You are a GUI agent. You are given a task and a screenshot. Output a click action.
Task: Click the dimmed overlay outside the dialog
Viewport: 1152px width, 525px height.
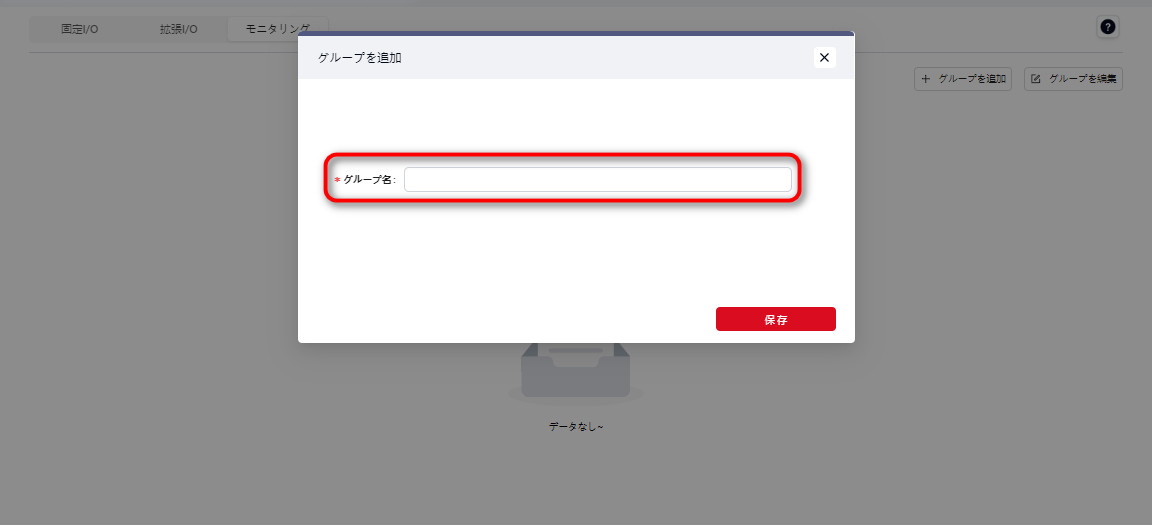coord(150,300)
